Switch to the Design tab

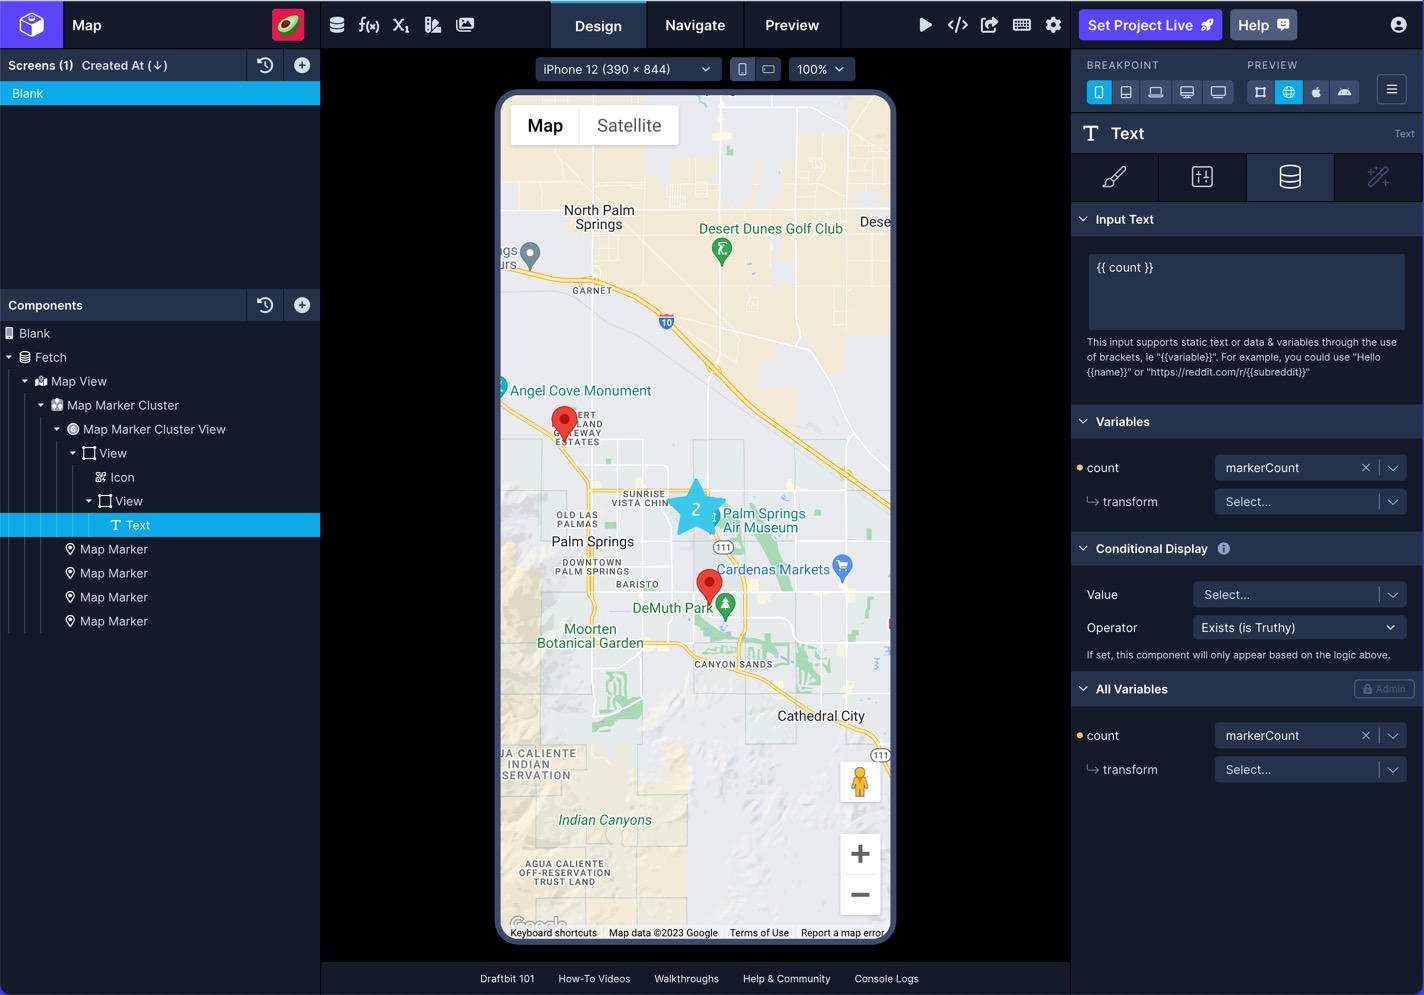[598, 25]
